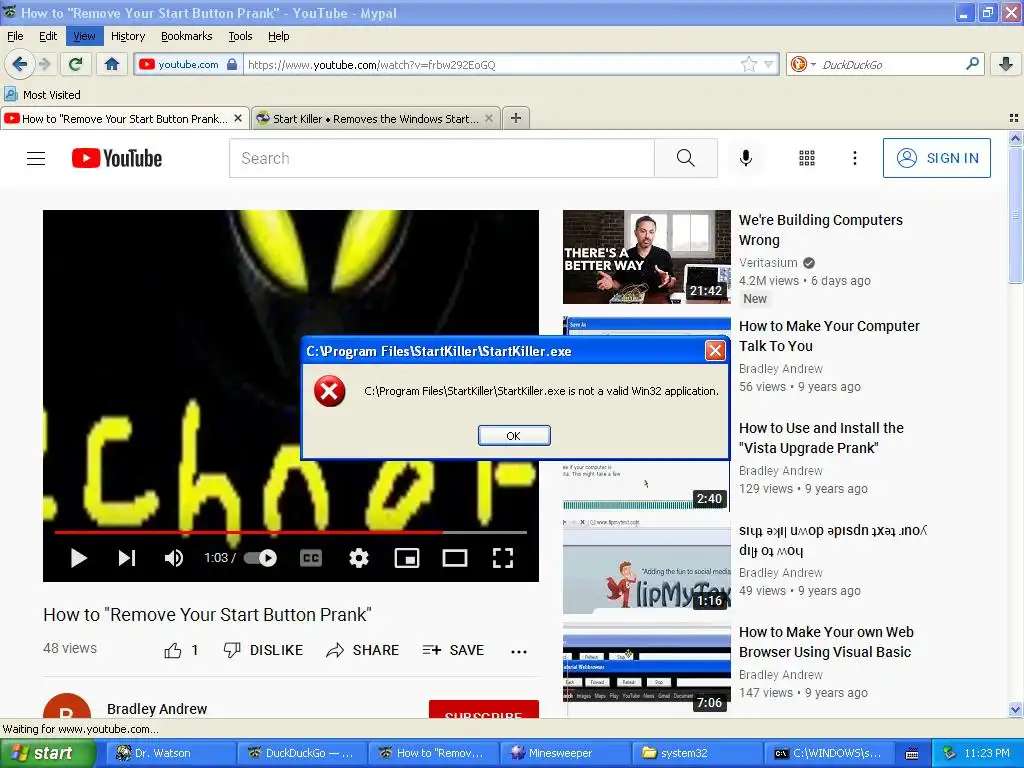Open the YouTube apps grid icon
The image size is (1024, 768).
pos(807,158)
